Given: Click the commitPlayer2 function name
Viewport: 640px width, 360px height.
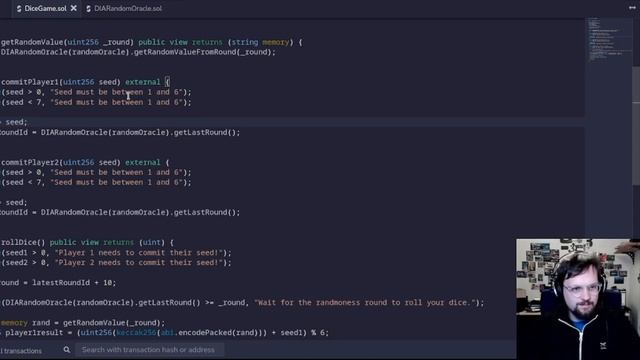Looking at the screenshot, I should [x=30, y=162].
